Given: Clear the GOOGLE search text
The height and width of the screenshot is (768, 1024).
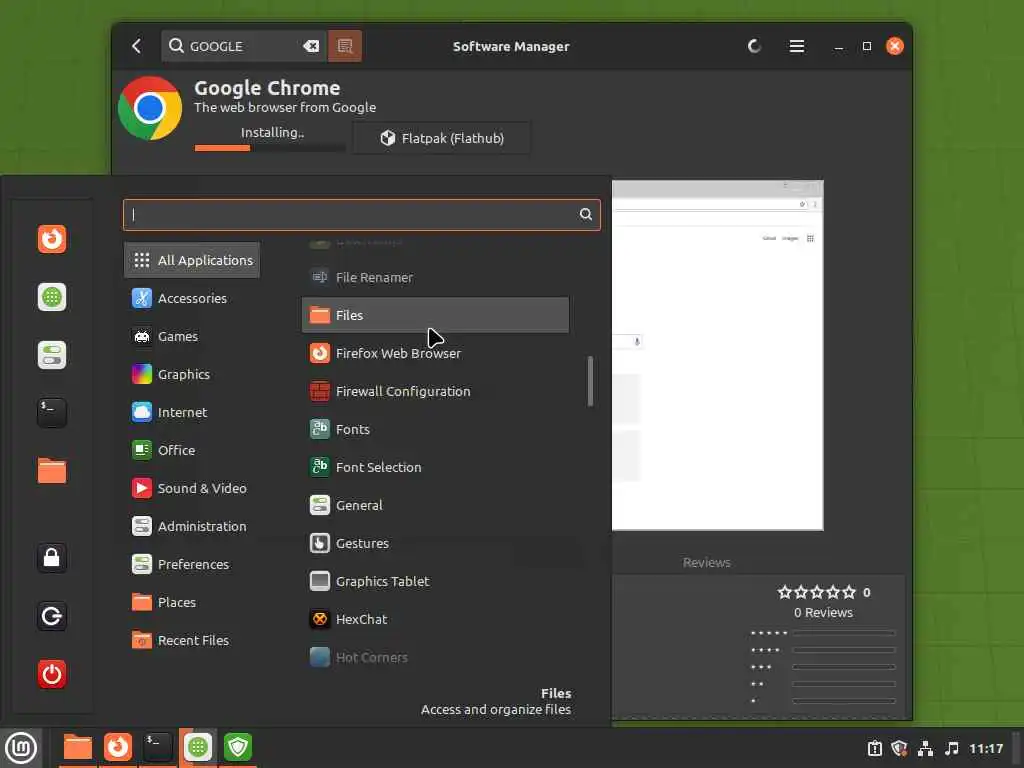Looking at the screenshot, I should pos(311,46).
